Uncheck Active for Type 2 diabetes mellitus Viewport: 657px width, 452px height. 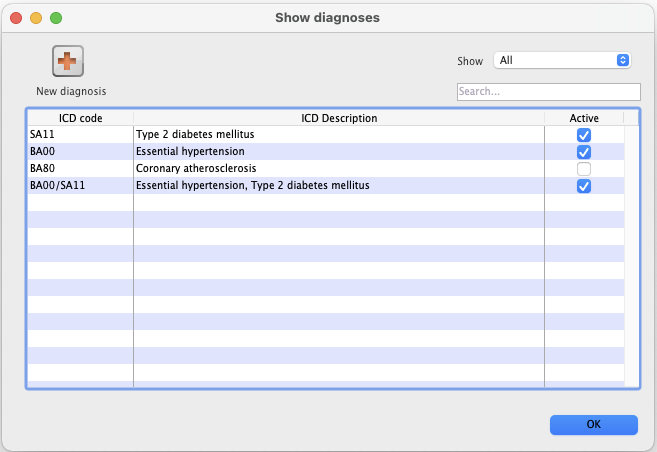584,135
